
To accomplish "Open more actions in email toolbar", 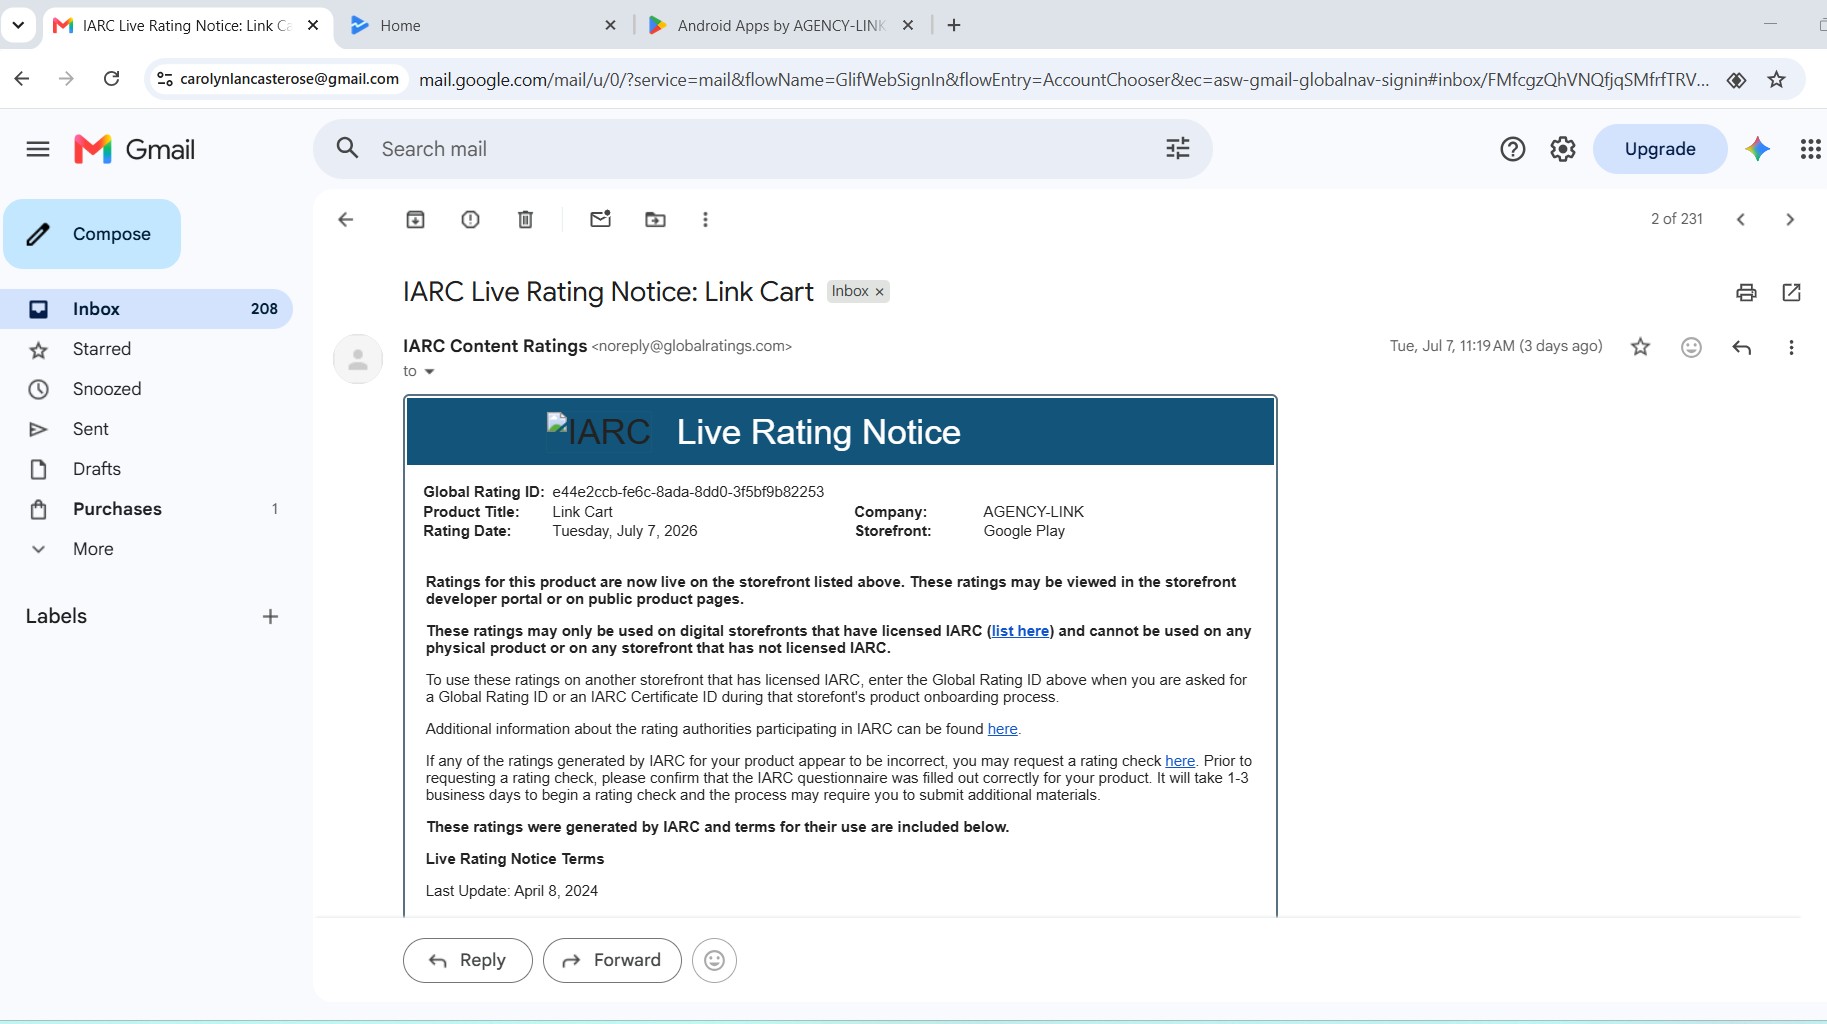I will [x=705, y=219].
